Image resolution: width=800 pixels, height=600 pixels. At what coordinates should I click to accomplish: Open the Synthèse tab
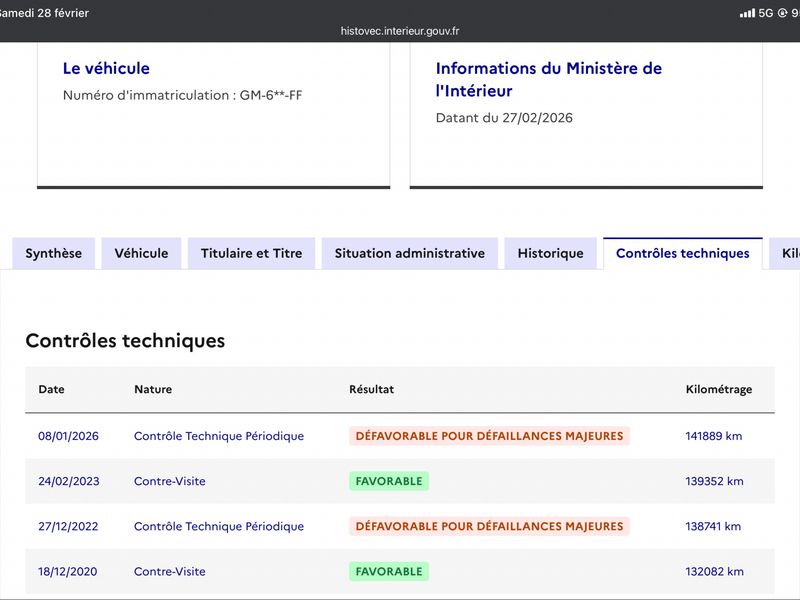pyautogui.click(x=53, y=253)
